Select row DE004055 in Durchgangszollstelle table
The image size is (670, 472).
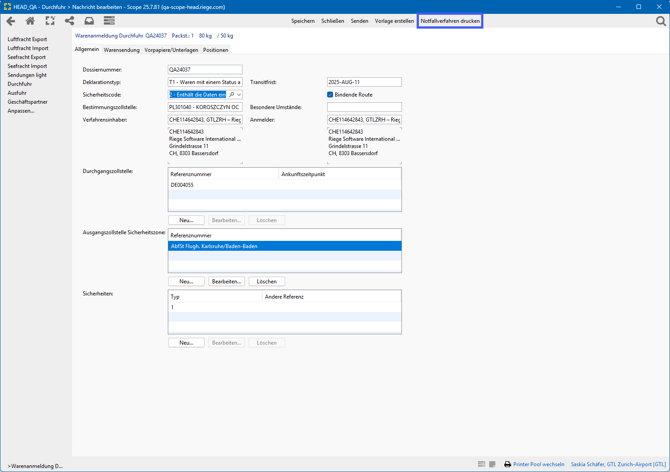(x=285, y=185)
